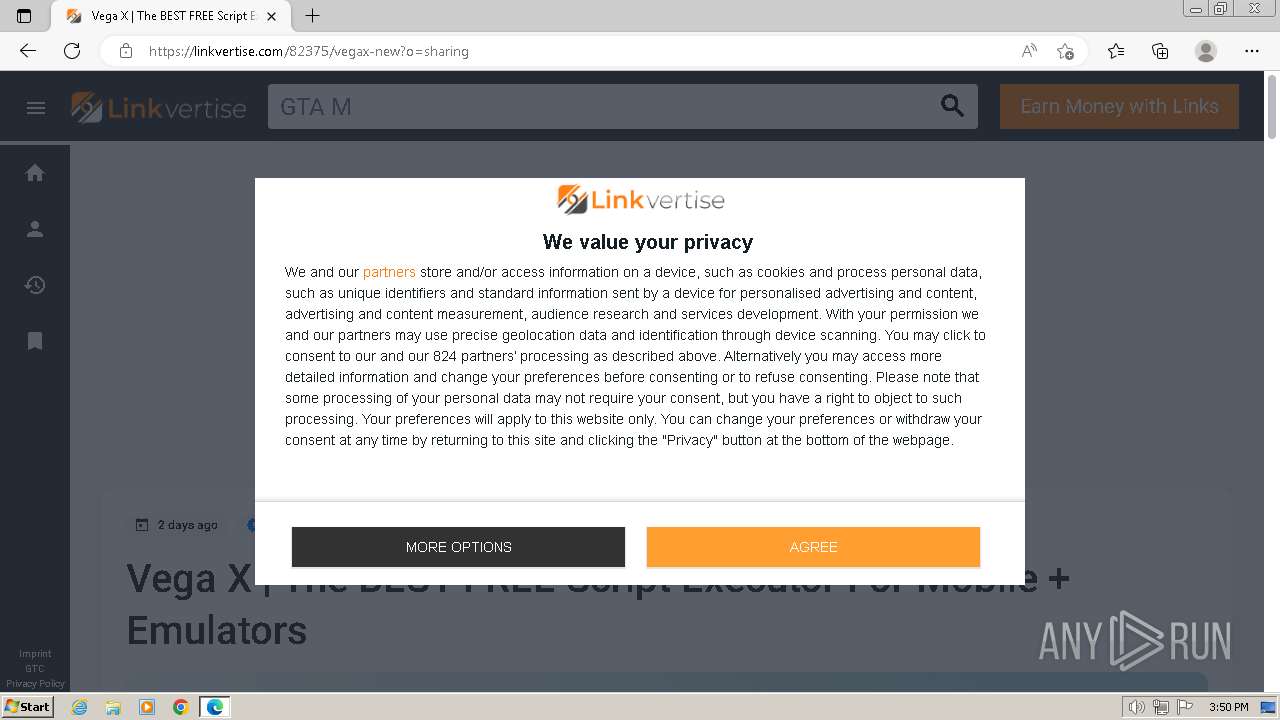Viewport: 1280px width, 720px height.
Task: Open the browser profile menu
Action: click(1206, 51)
